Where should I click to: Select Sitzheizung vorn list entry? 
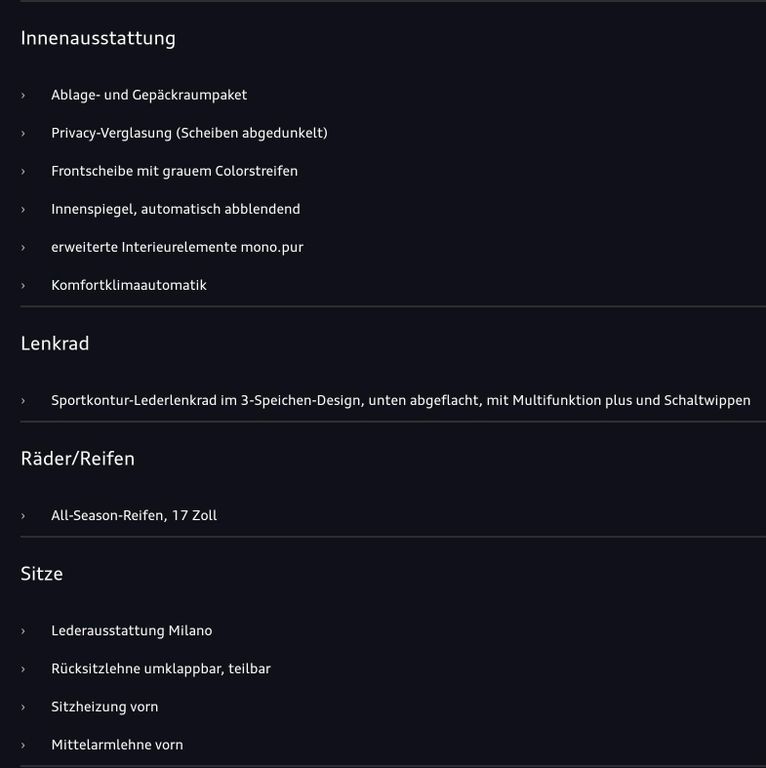coord(105,707)
